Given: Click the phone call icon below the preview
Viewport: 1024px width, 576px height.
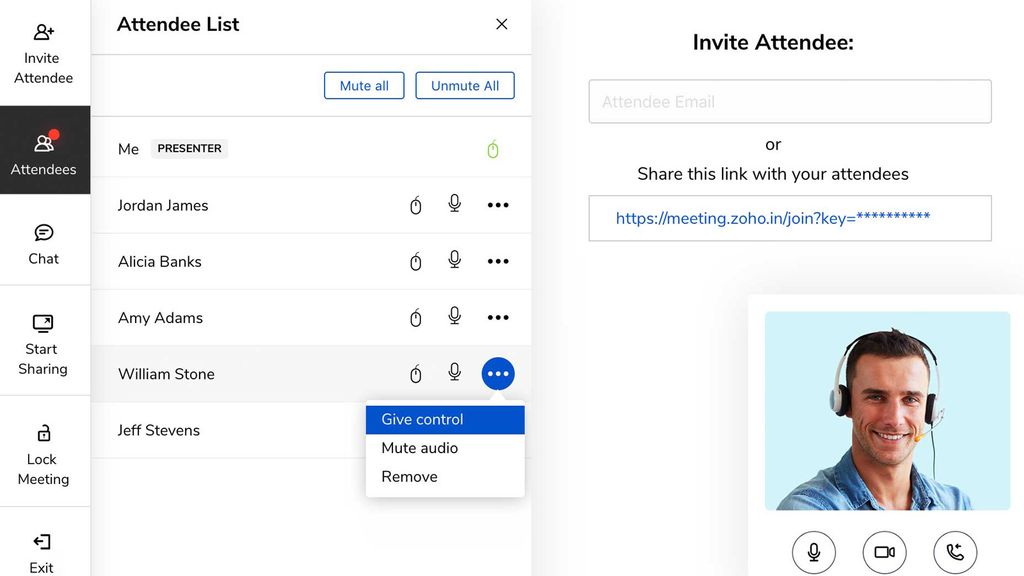Looking at the screenshot, I should coord(955,551).
